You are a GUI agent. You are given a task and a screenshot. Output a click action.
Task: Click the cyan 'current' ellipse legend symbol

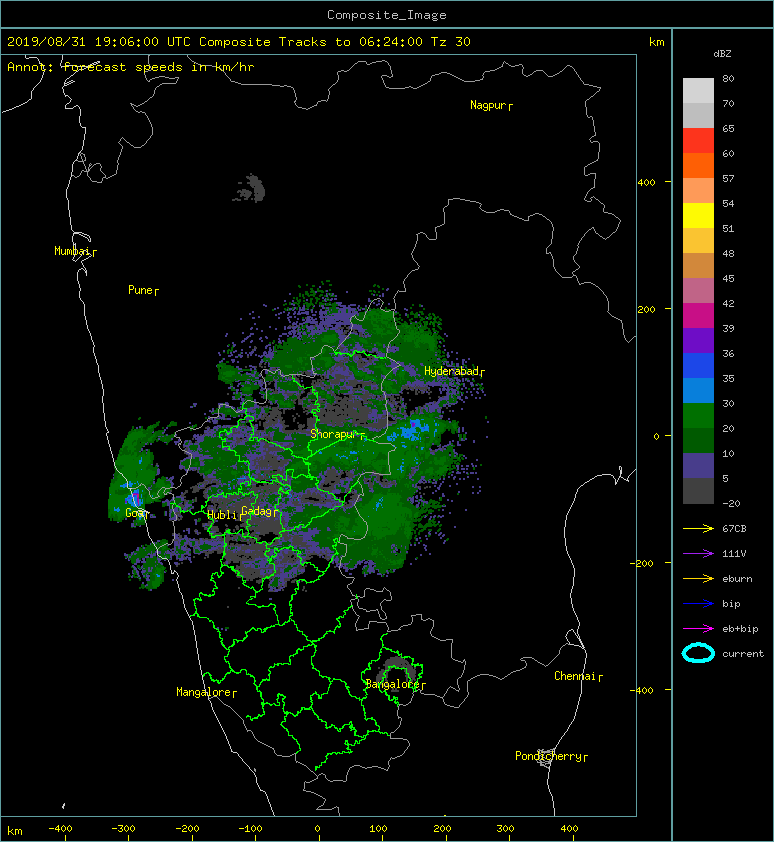pyautogui.click(x=698, y=653)
